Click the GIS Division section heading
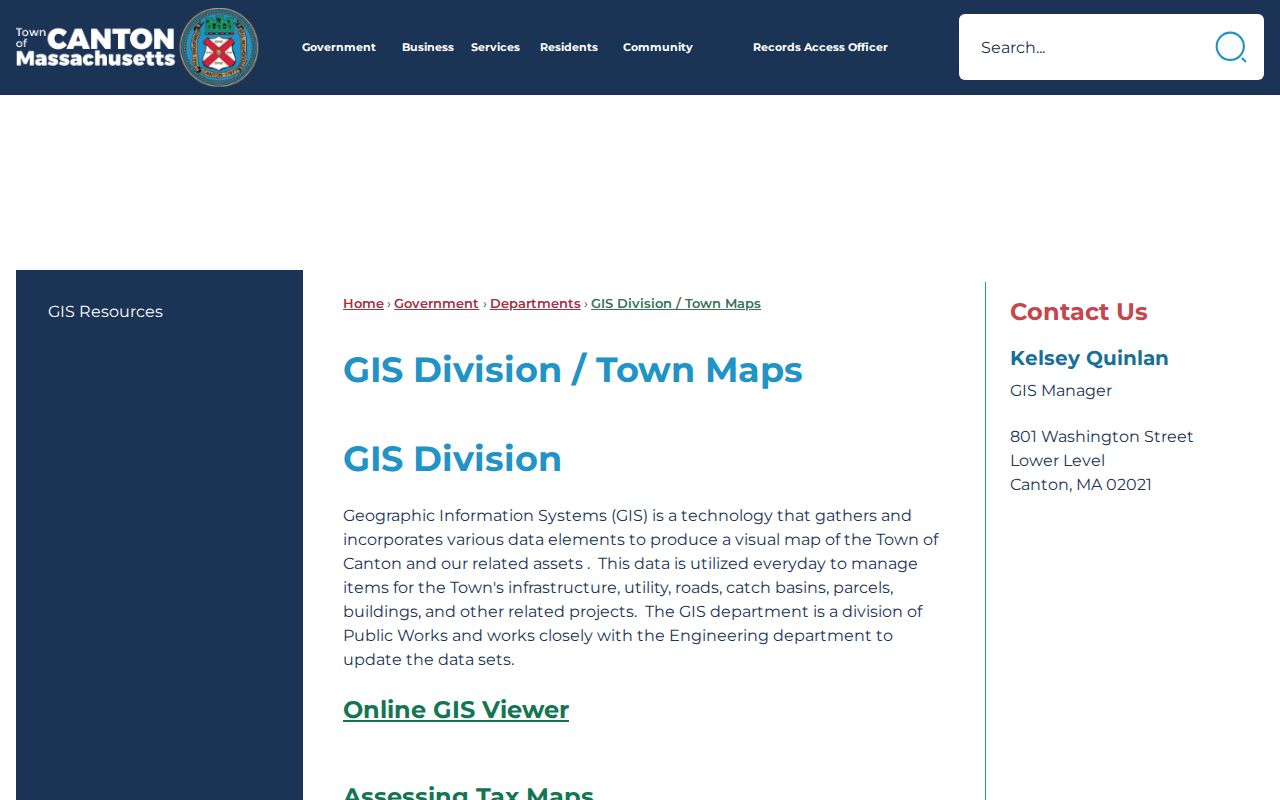1280x800 pixels. pyautogui.click(x=452, y=459)
